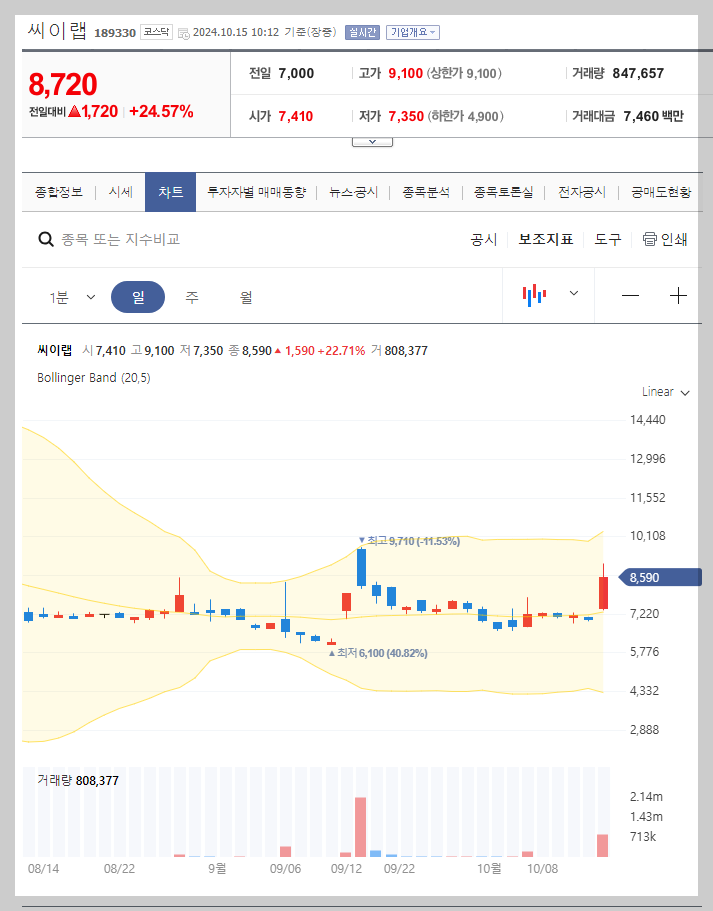Click the 8,590 current price marker
Image resolution: width=713 pixels, height=911 pixels.
tap(660, 578)
